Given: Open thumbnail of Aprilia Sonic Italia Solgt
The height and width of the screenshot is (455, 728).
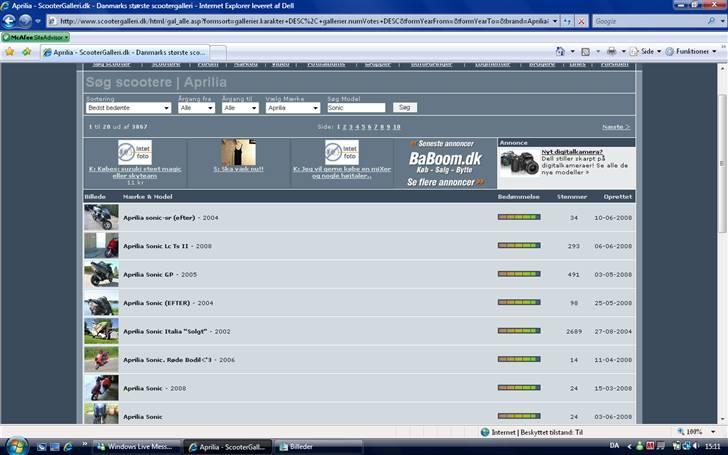Looking at the screenshot, I should pyautogui.click(x=101, y=331).
